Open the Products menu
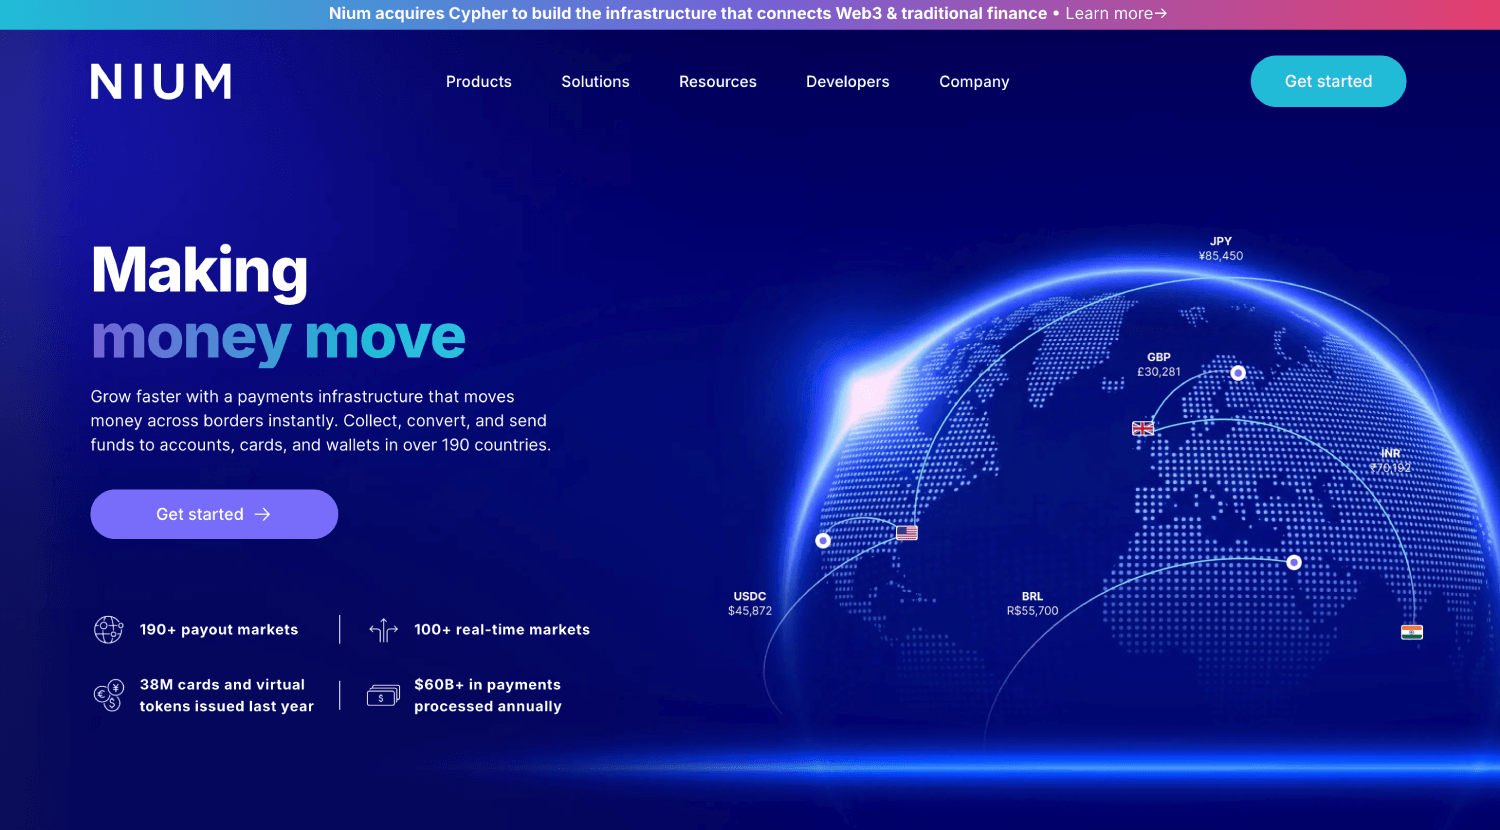 point(479,82)
